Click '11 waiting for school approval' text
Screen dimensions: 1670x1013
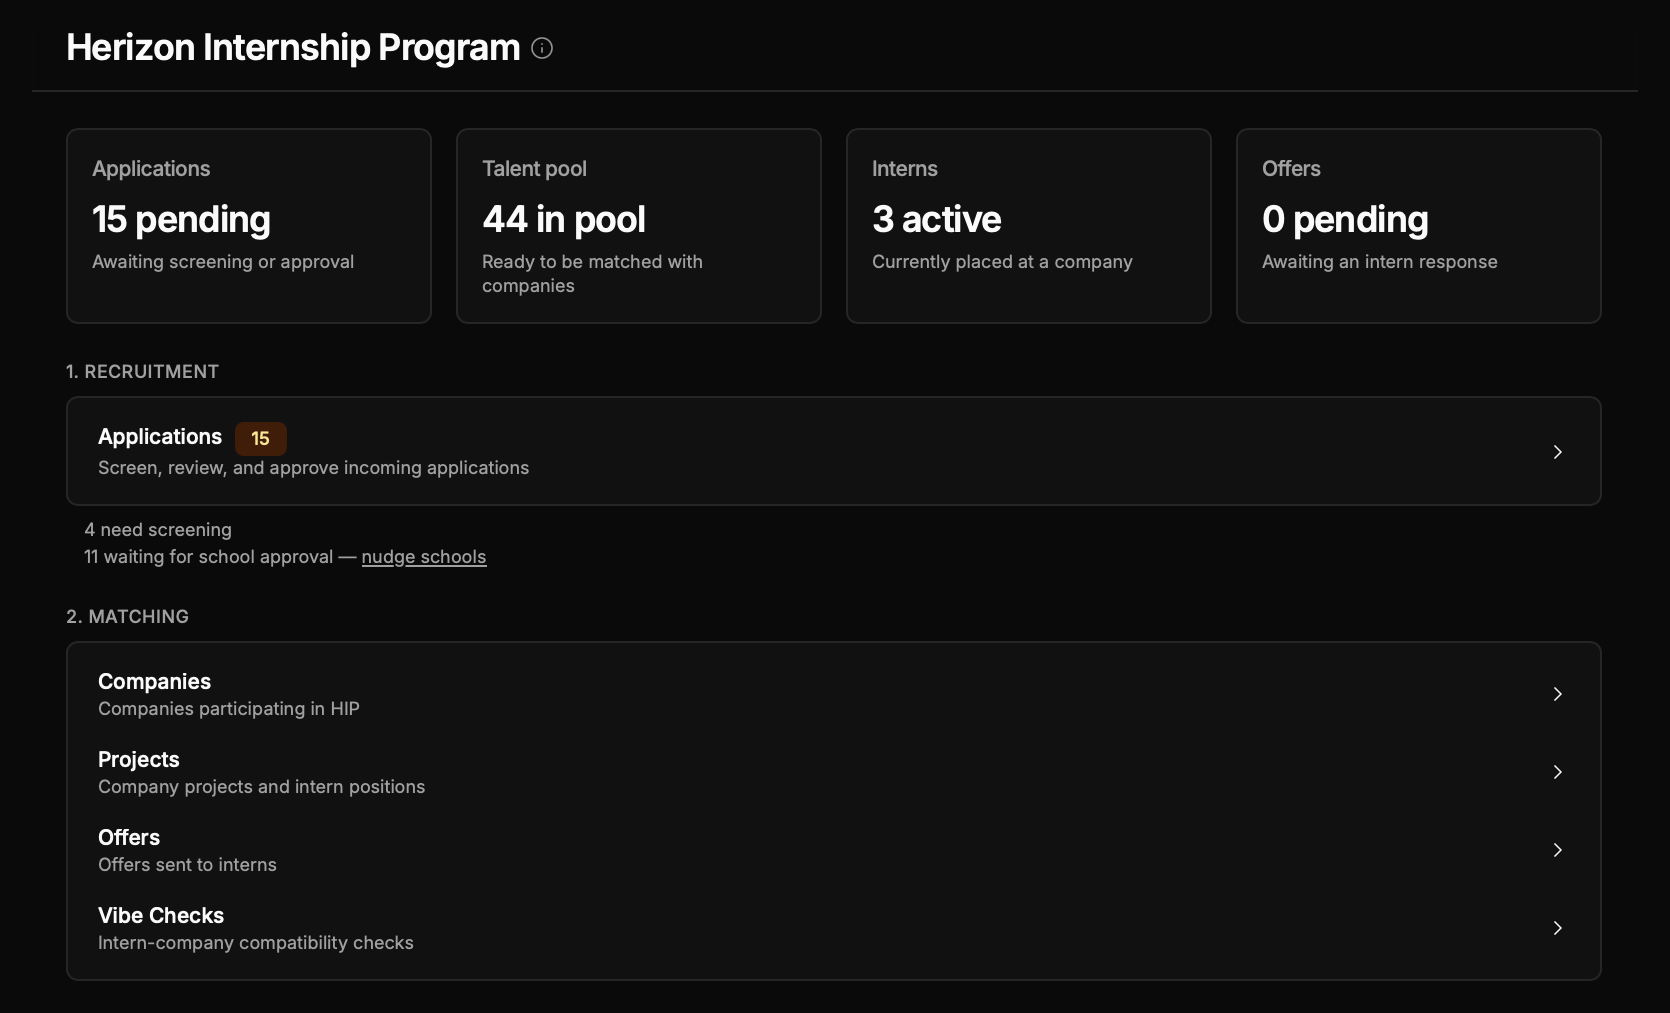tap(208, 557)
